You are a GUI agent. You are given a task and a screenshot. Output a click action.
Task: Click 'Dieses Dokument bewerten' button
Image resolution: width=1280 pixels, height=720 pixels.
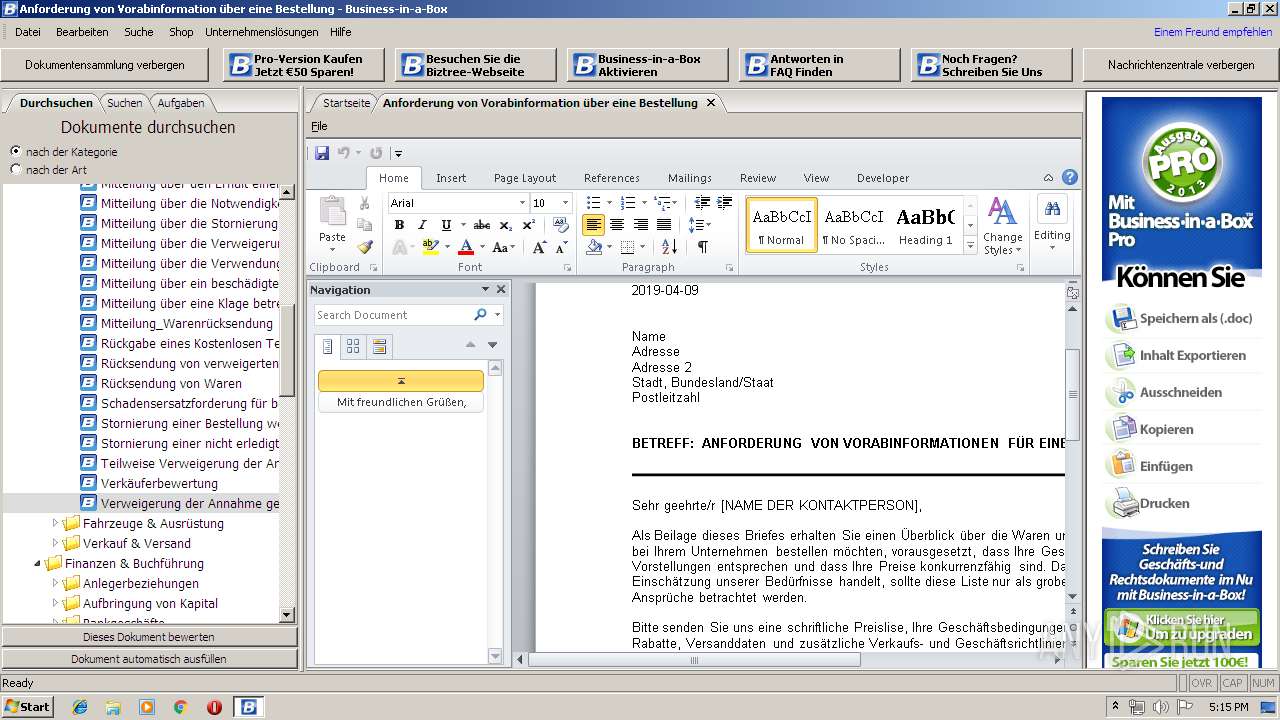pyautogui.click(x=149, y=637)
